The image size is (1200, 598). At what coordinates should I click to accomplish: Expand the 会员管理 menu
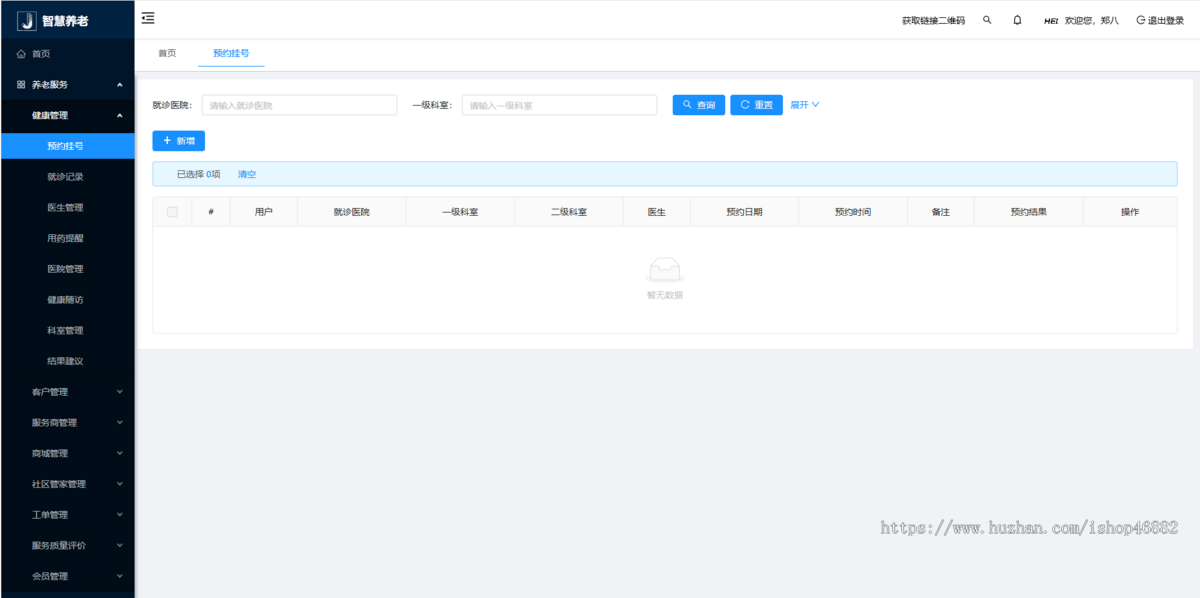coord(67,577)
